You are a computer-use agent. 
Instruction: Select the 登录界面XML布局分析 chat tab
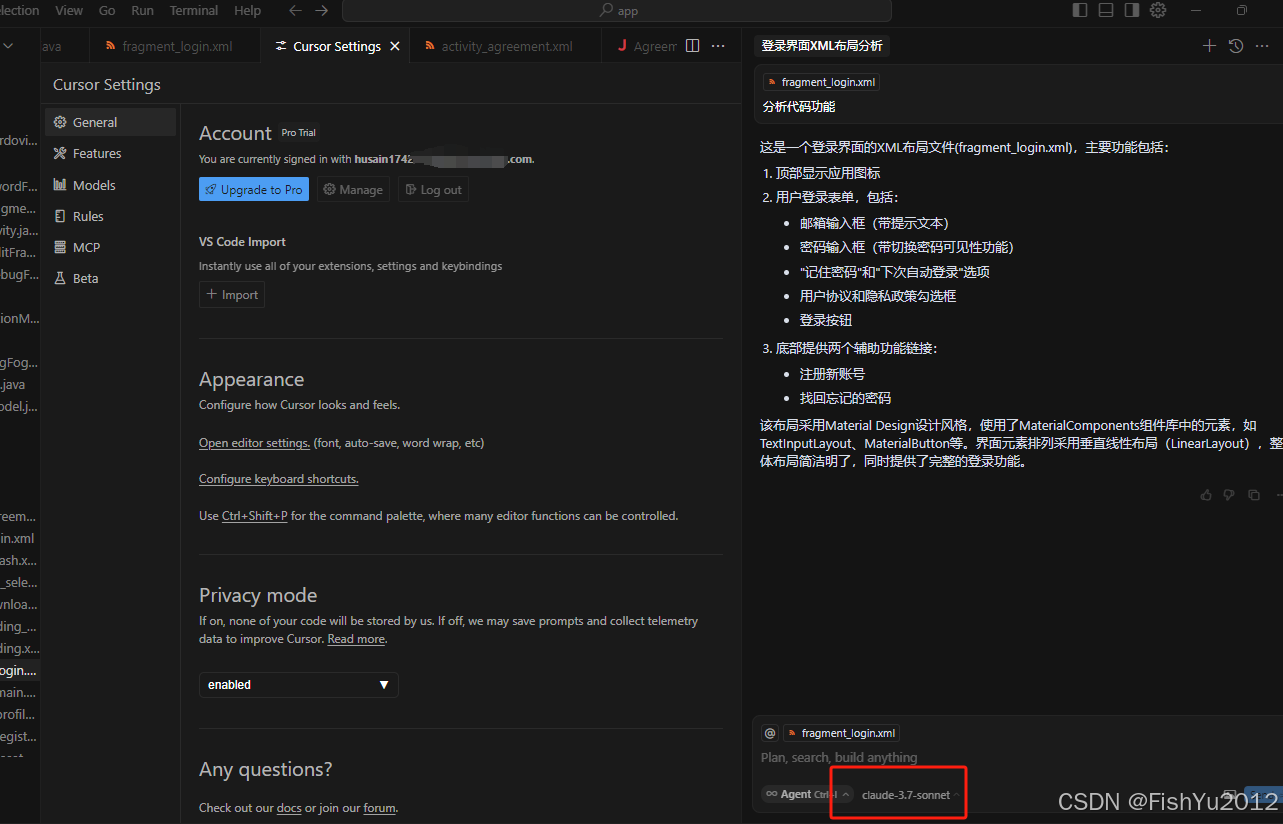(821, 46)
